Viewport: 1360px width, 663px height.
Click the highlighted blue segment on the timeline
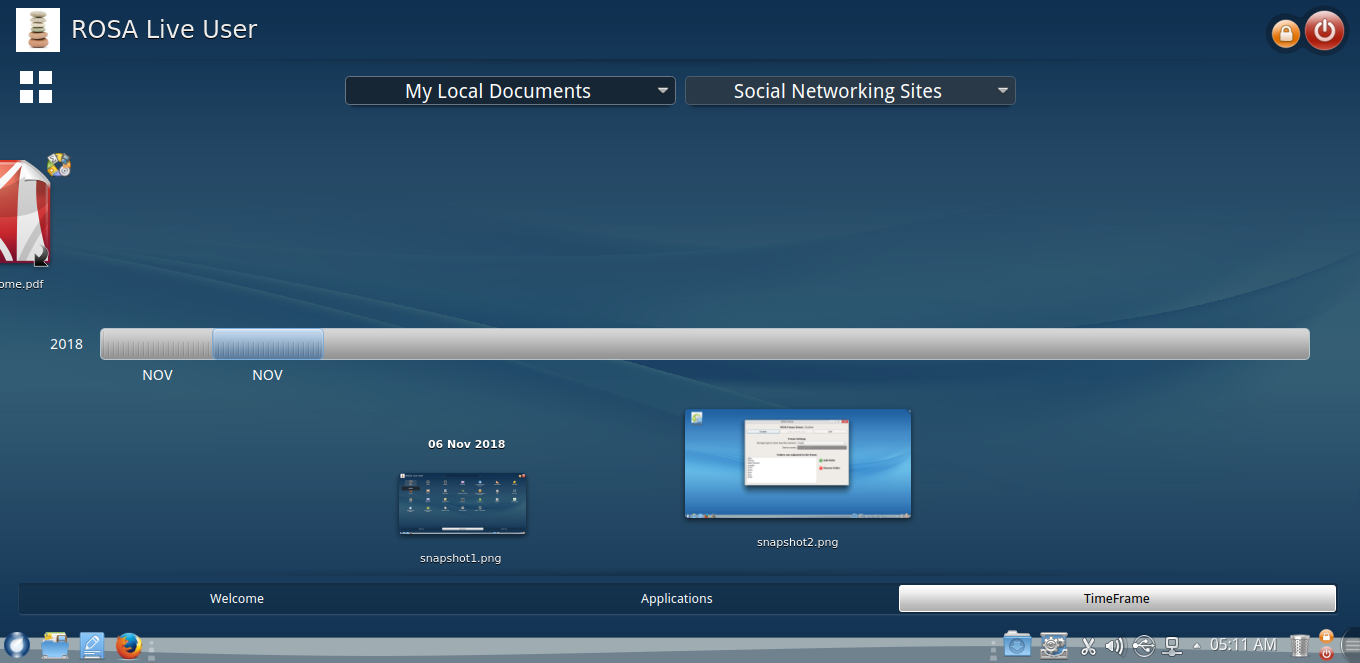point(267,344)
